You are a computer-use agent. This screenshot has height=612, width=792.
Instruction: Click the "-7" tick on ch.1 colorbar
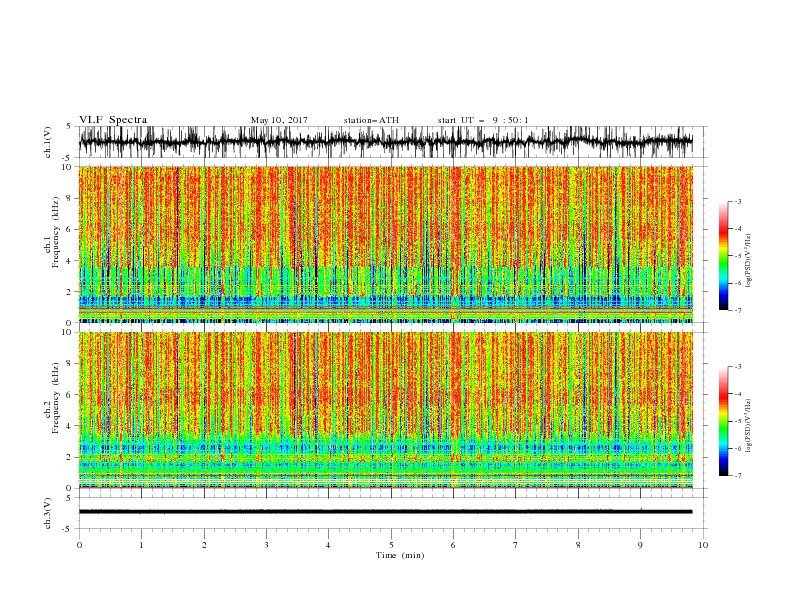coord(737,310)
